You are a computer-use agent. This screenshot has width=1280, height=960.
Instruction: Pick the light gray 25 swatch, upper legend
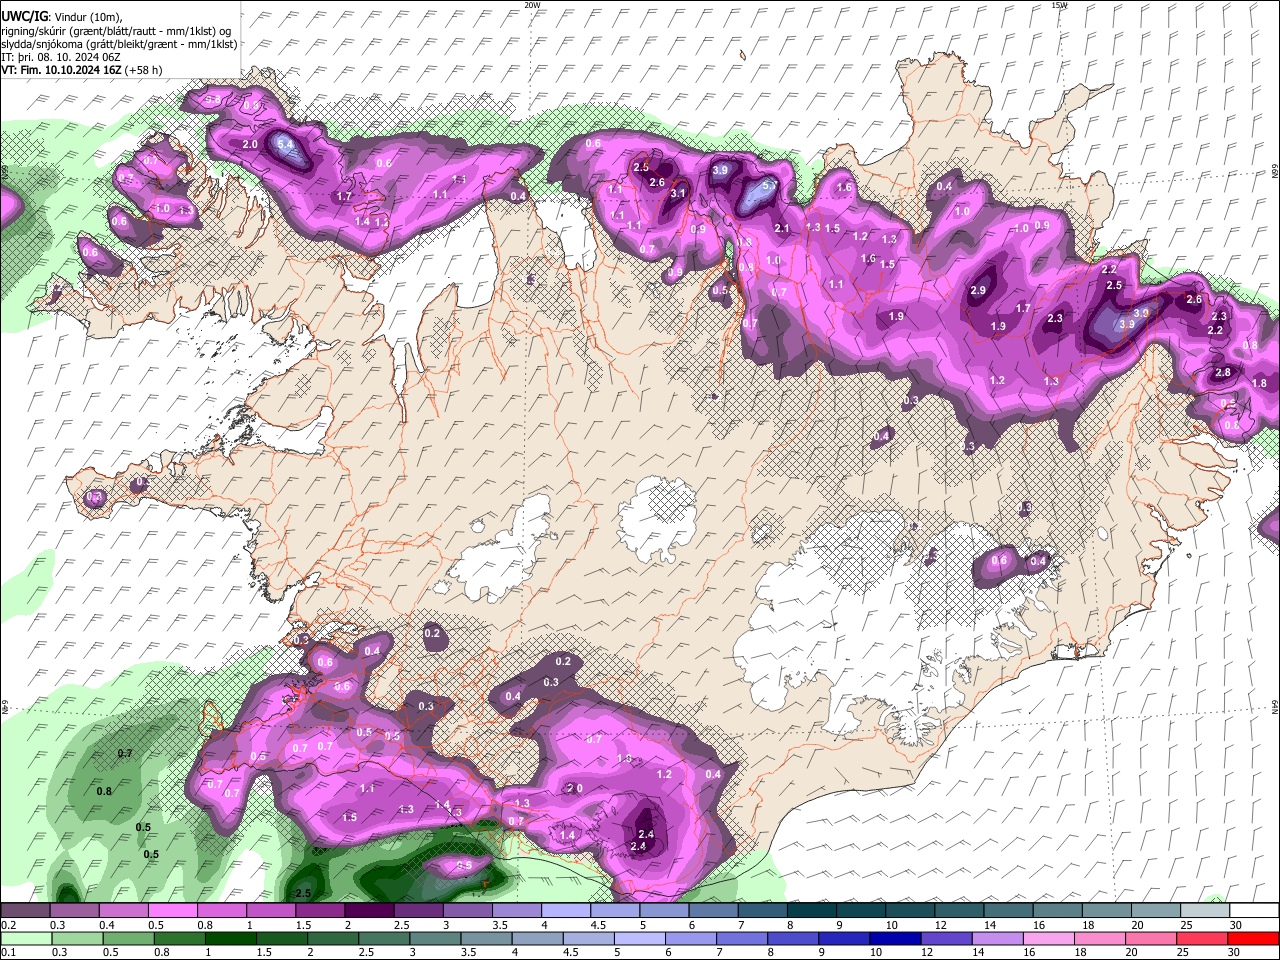[1204, 911]
